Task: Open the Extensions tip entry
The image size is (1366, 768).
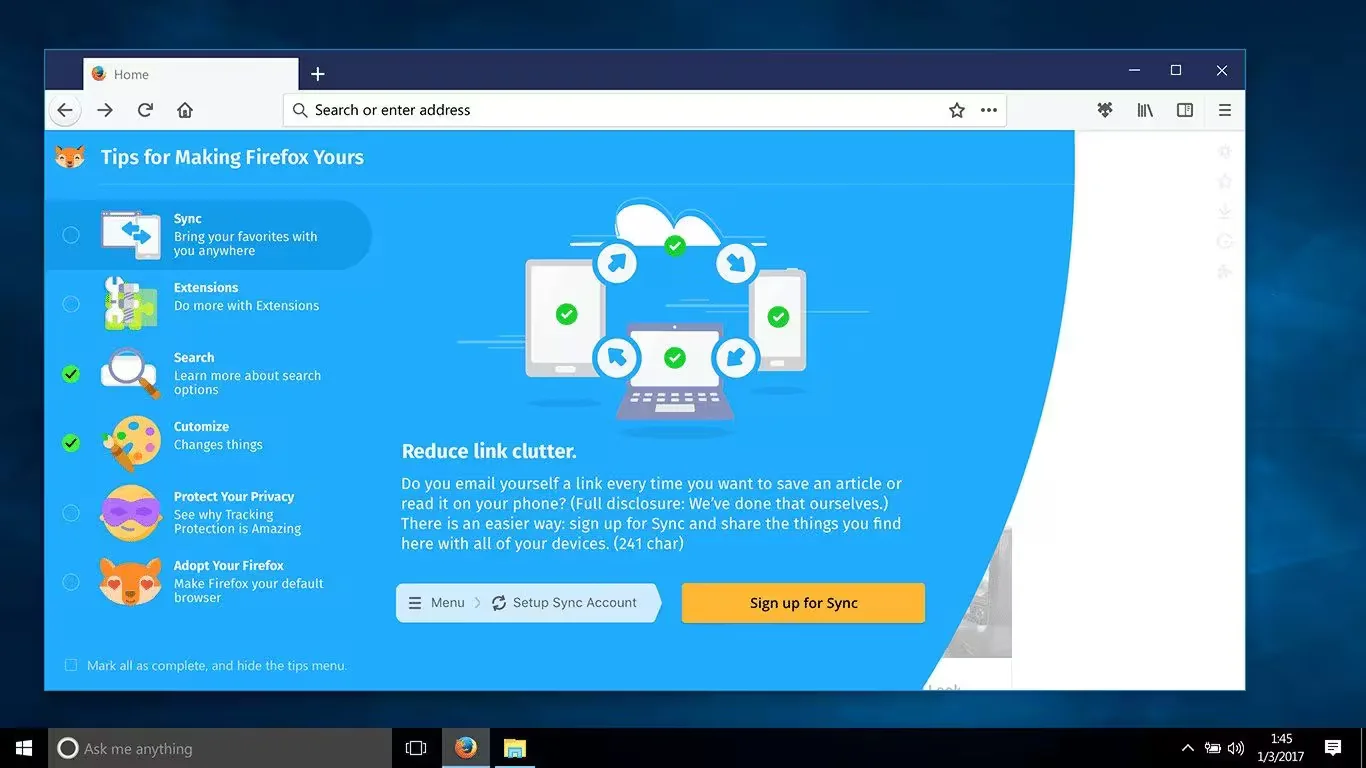Action: coord(208,304)
